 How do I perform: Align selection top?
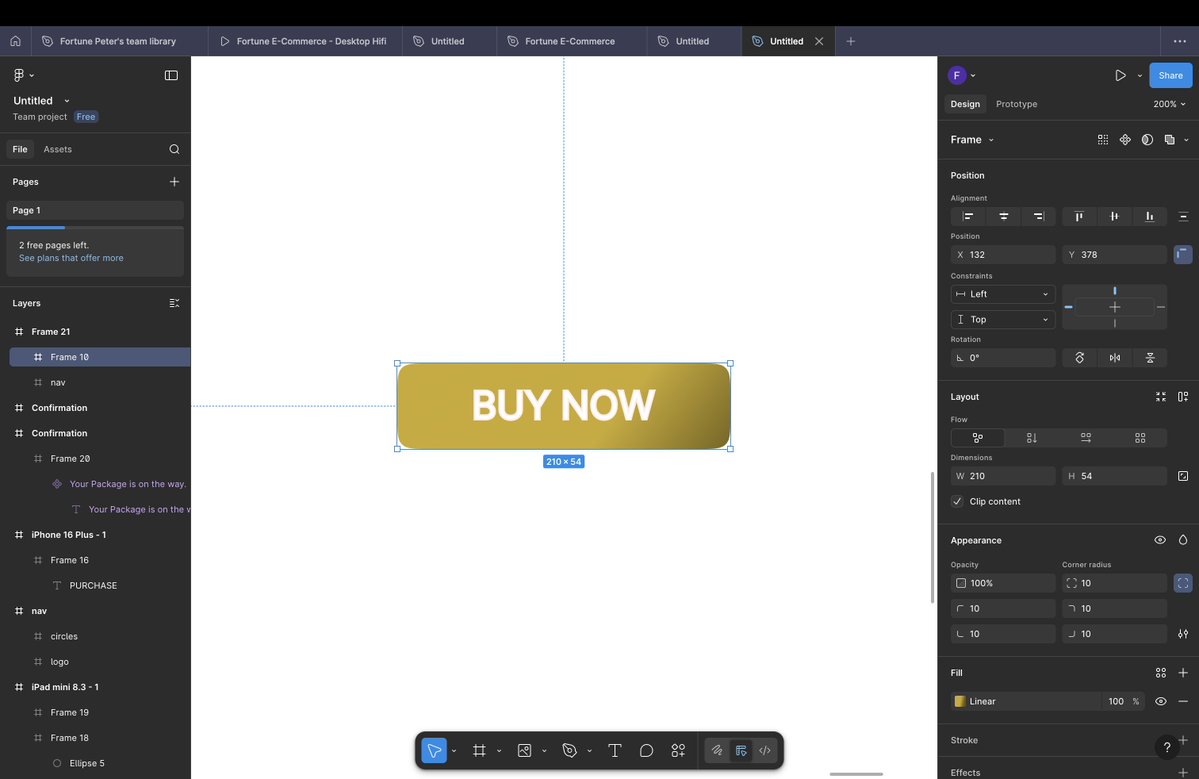[1079, 216]
